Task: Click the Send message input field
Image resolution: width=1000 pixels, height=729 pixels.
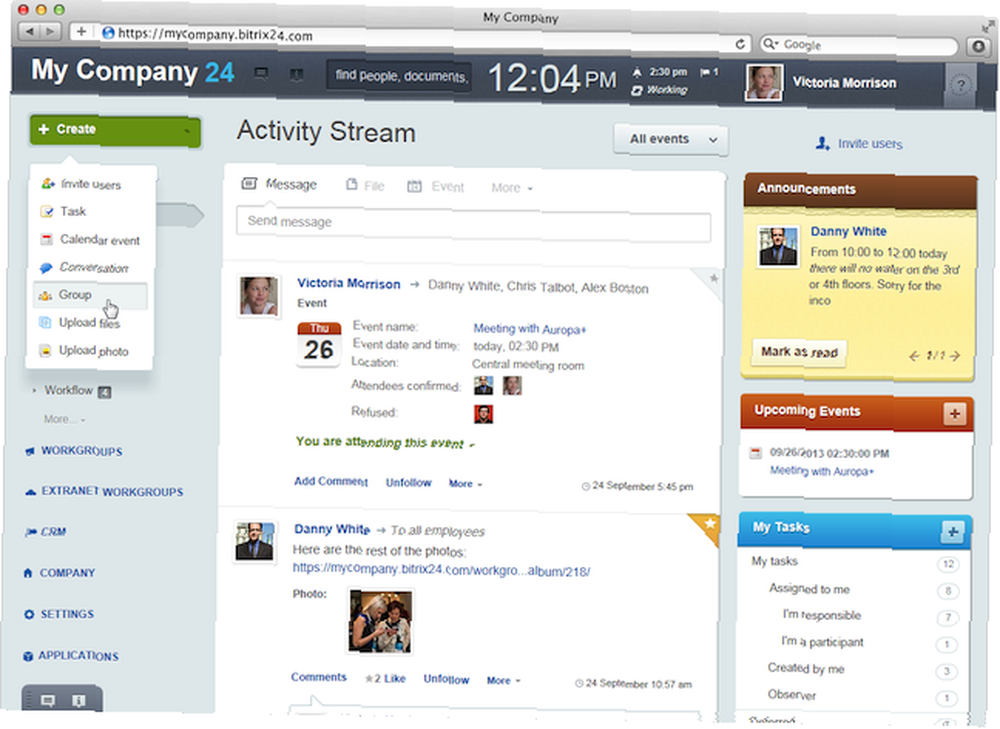Action: click(x=473, y=224)
